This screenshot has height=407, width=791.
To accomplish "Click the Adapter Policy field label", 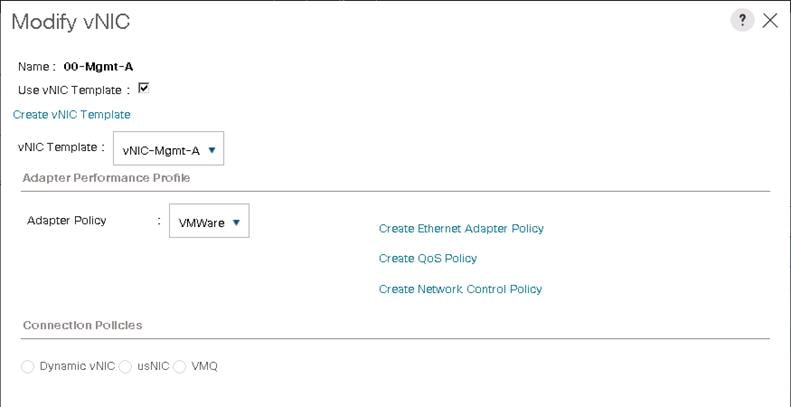I will (x=66, y=220).
